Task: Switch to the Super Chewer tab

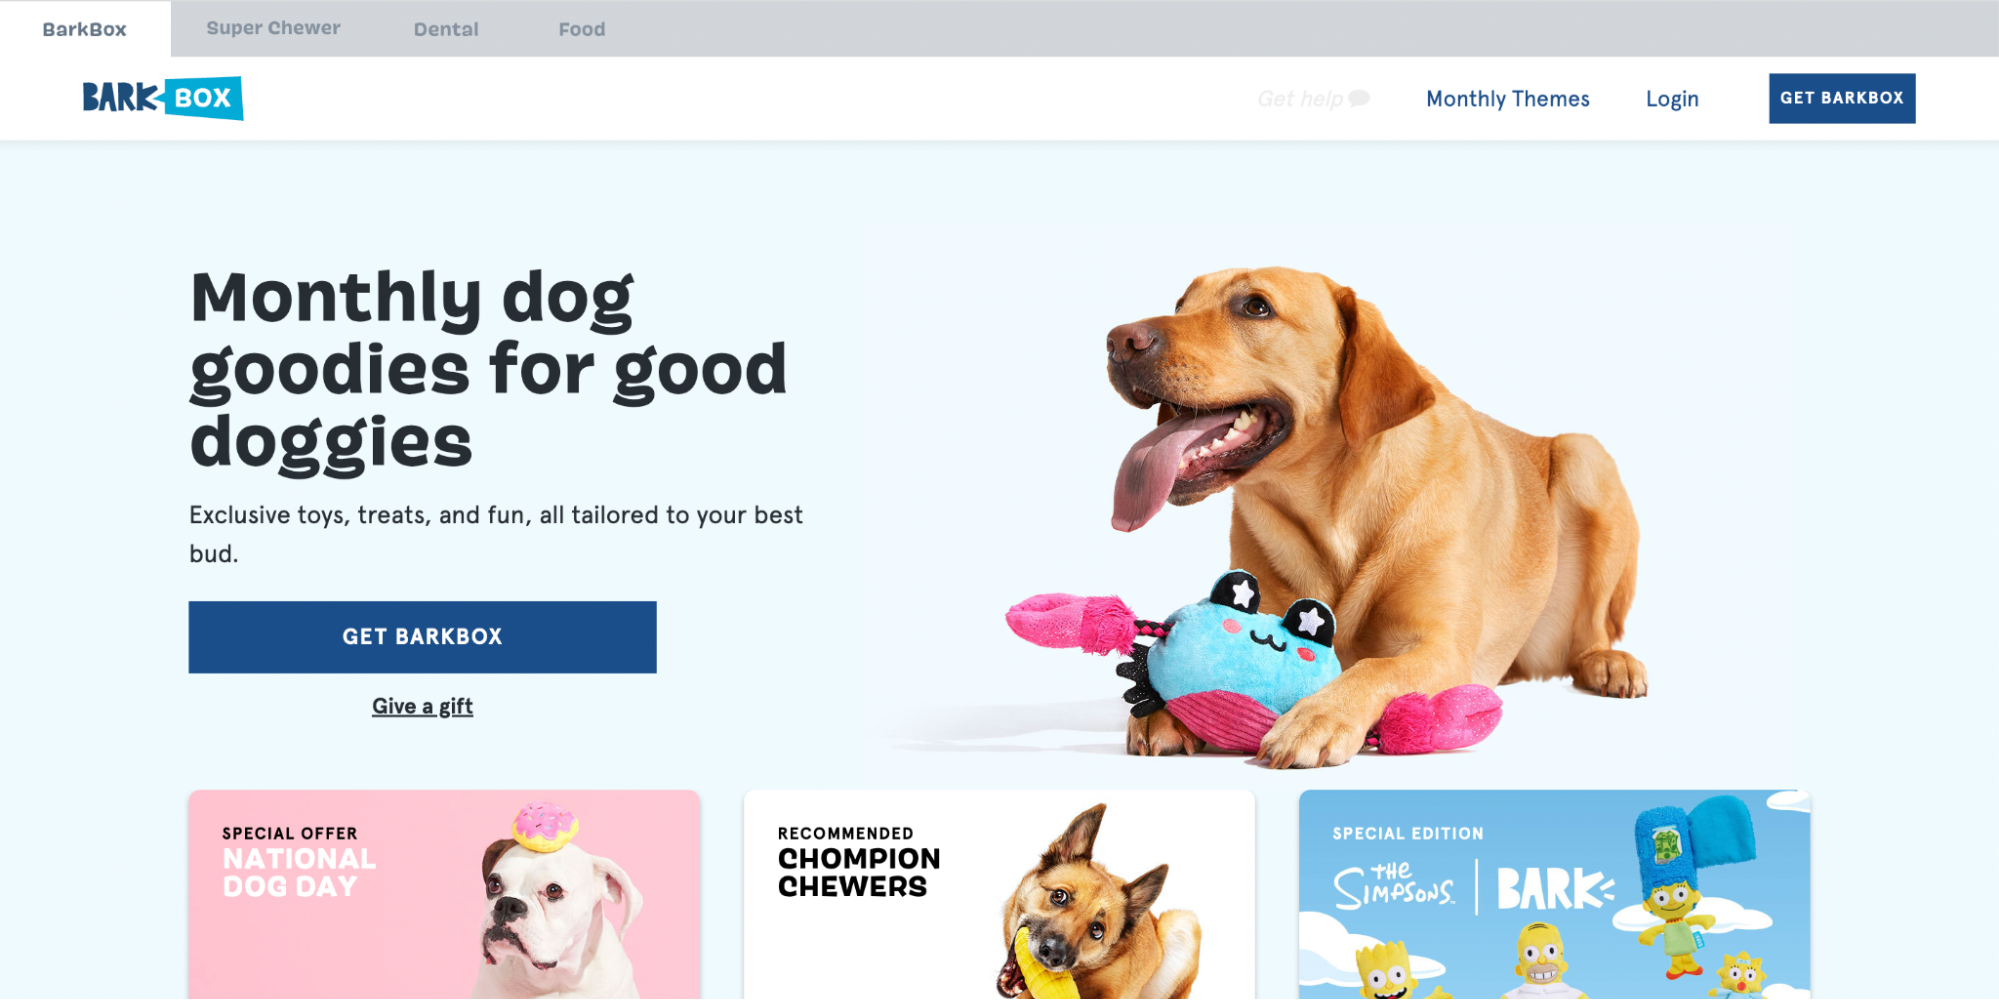Action: pos(273,28)
